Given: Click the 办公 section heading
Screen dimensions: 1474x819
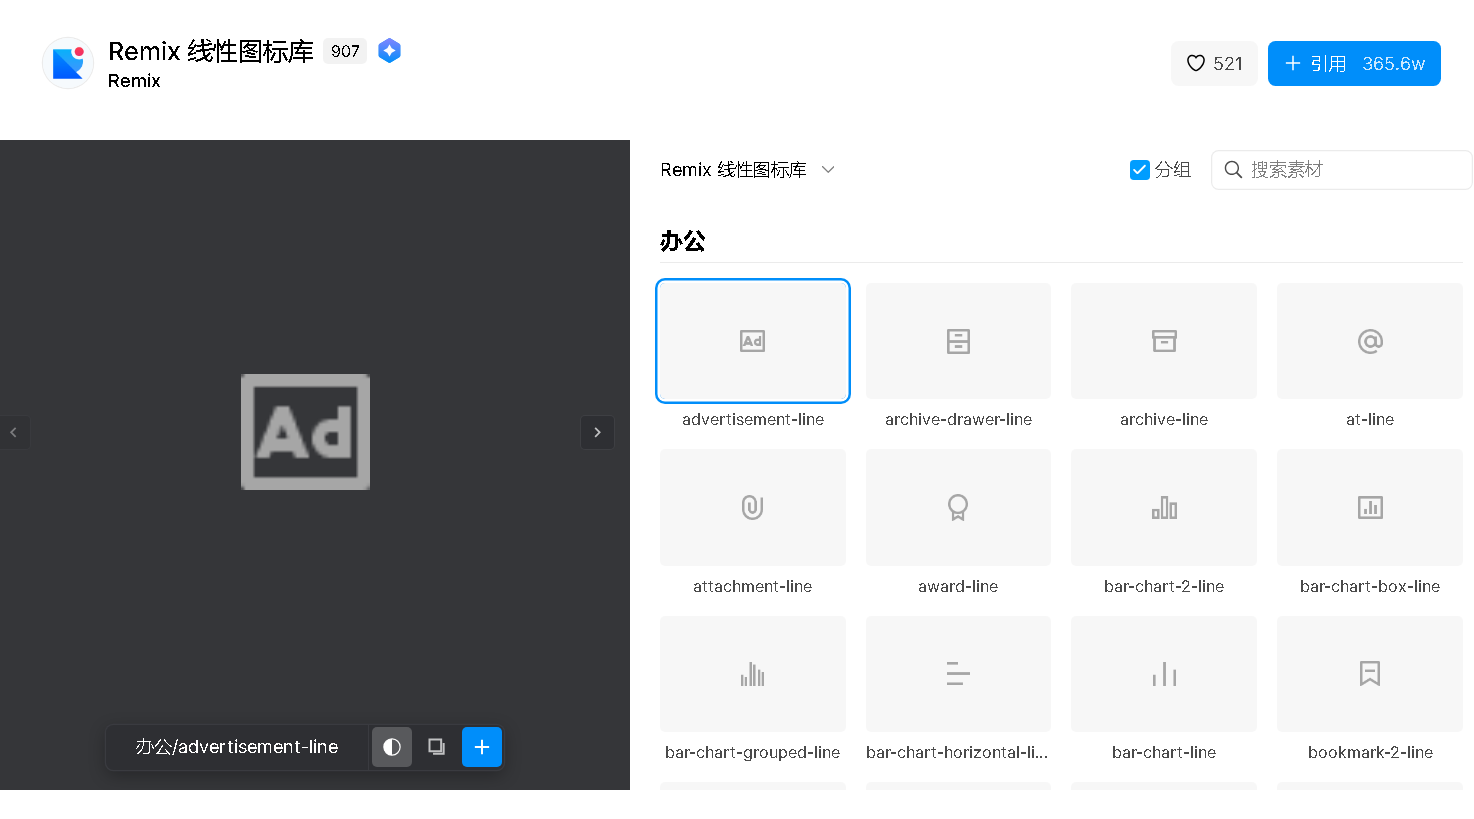Looking at the screenshot, I should pos(683,241).
